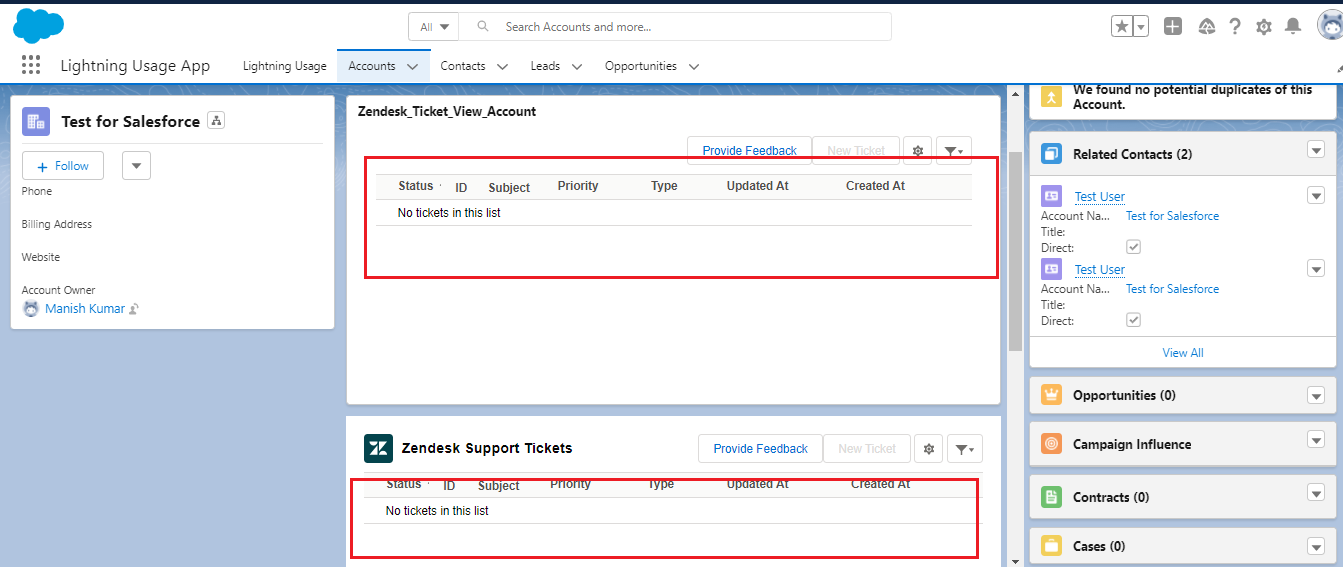Open the App Launcher grid icon
1343x567 pixels.
(x=31, y=66)
